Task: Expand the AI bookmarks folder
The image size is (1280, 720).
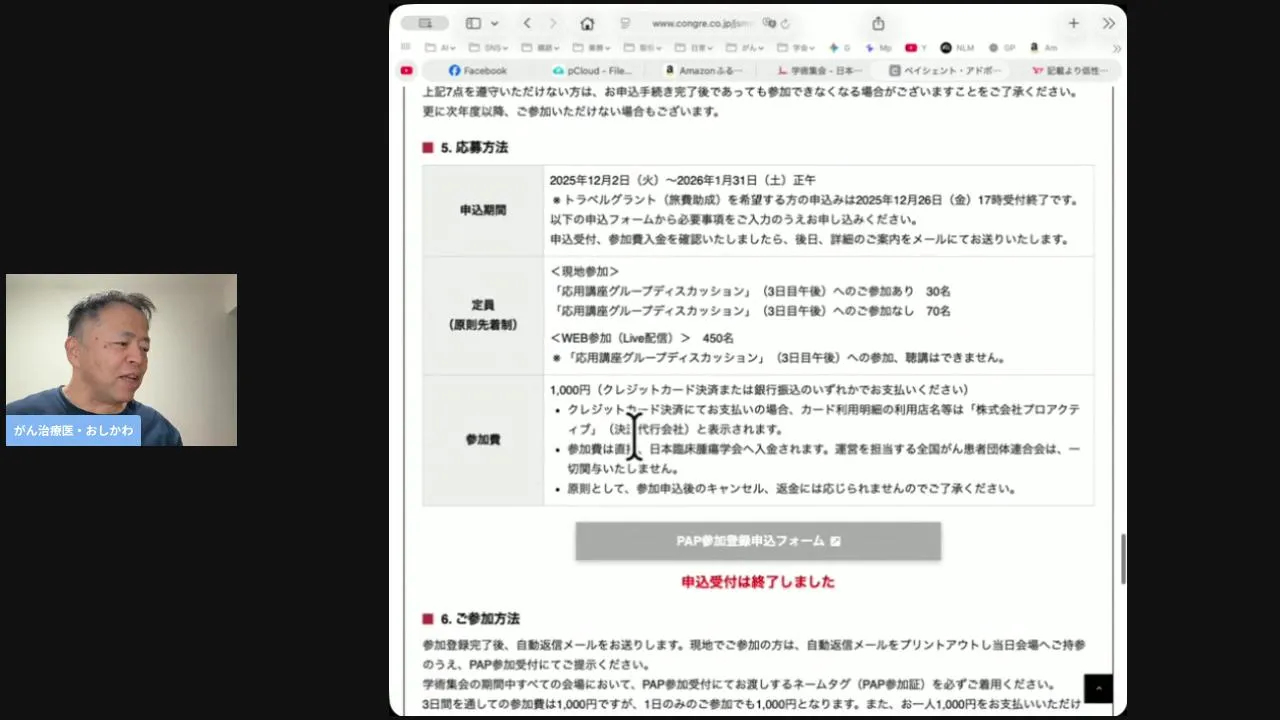Action: click(440, 47)
